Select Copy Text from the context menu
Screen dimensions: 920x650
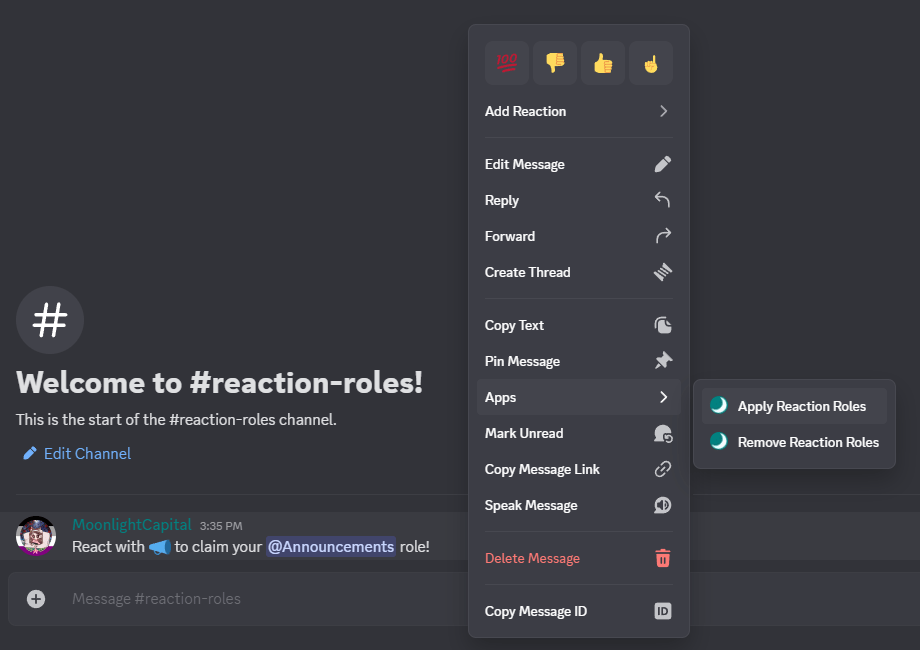coord(514,325)
